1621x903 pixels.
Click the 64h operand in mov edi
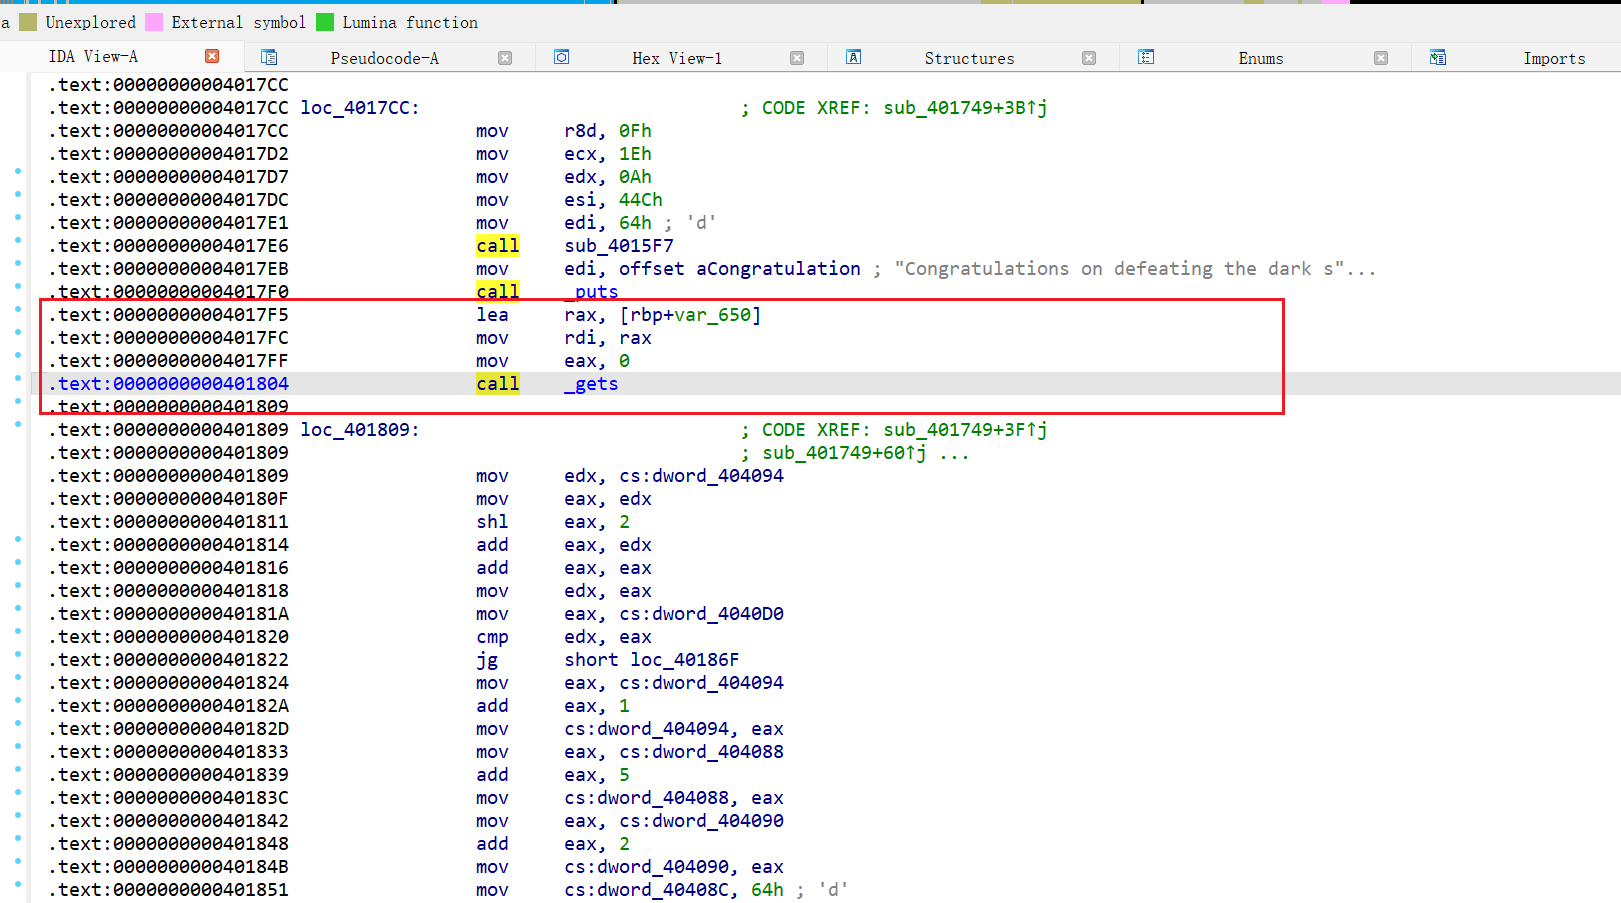[x=635, y=223]
